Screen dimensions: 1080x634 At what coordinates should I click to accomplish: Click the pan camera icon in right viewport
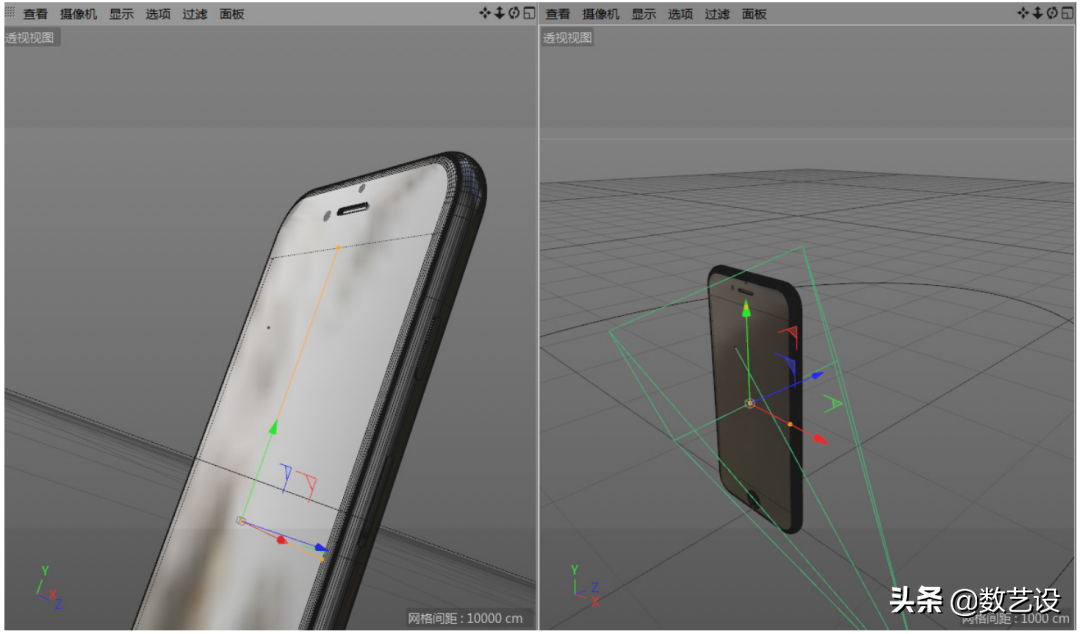pyautogui.click(x=1023, y=13)
